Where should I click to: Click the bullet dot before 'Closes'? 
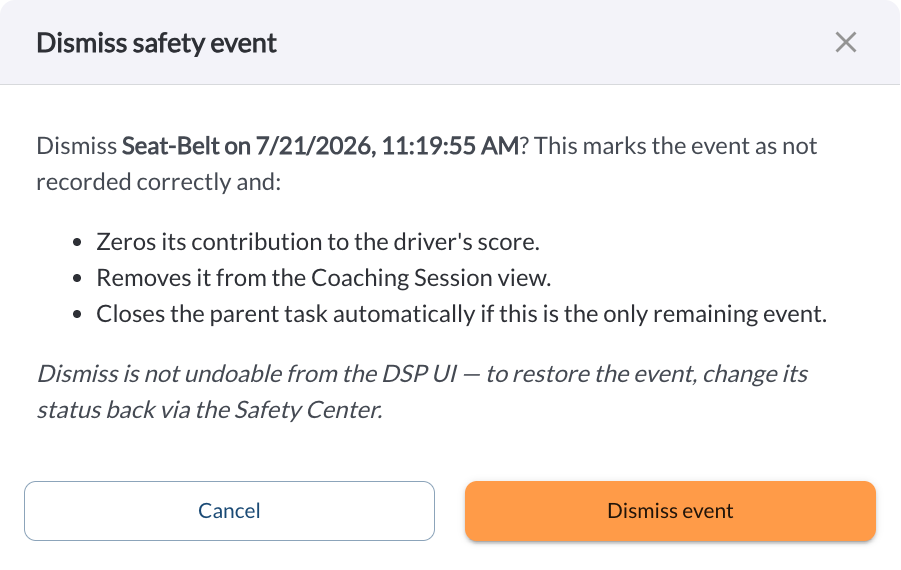pos(78,315)
